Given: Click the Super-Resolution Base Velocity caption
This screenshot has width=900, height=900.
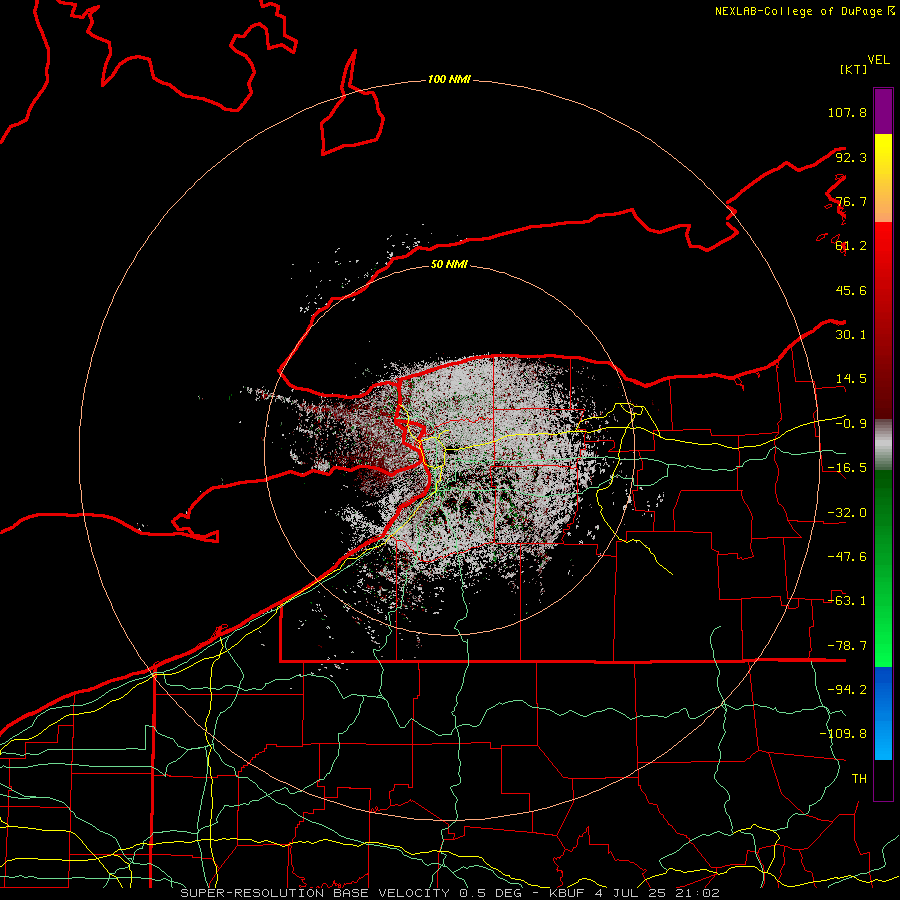Looking at the screenshot, I should click(450, 893).
